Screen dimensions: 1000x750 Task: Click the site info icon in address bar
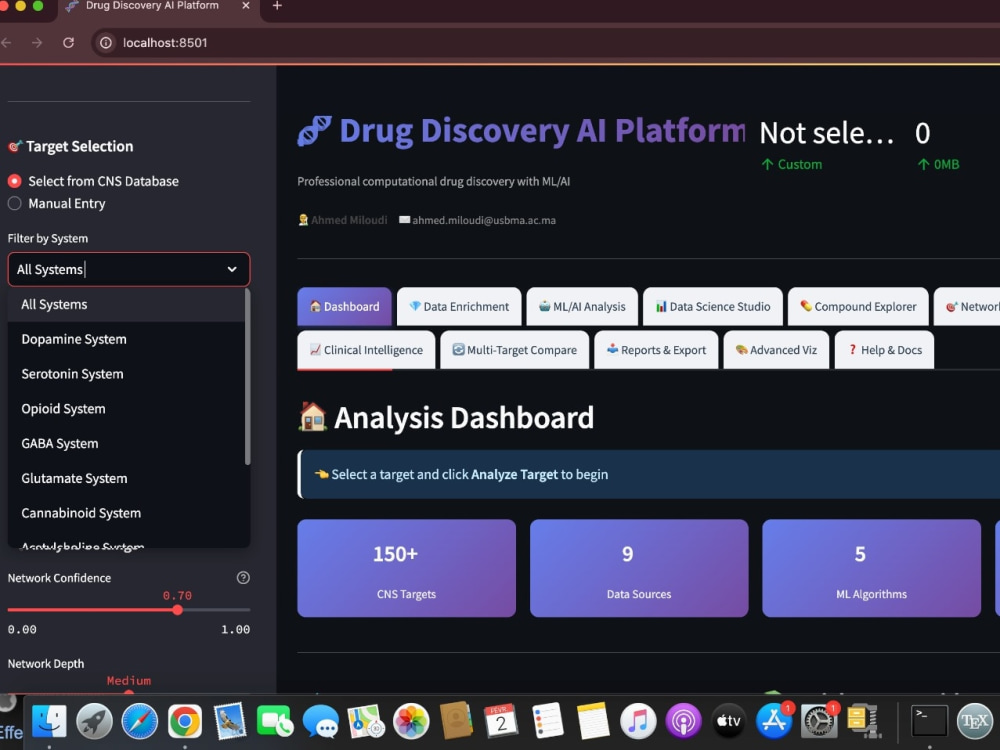click(106, 43)
